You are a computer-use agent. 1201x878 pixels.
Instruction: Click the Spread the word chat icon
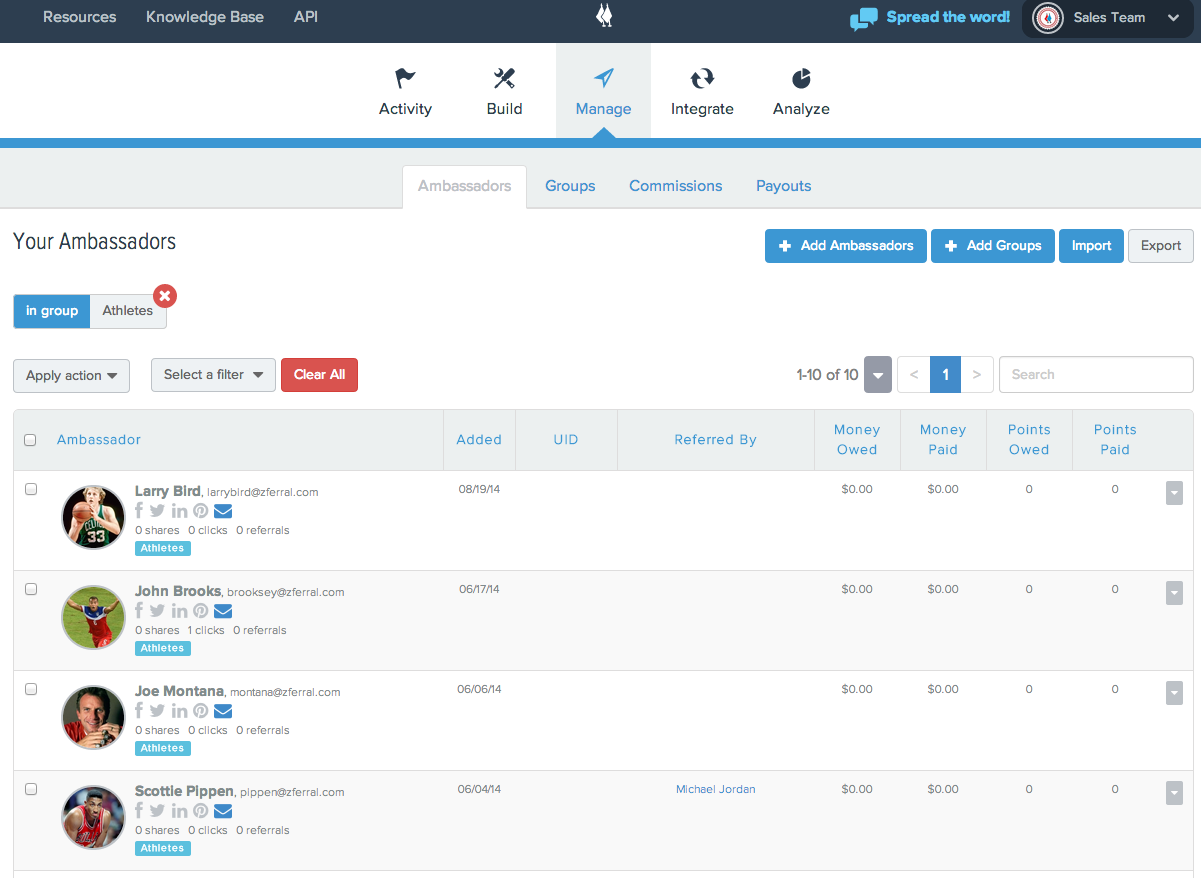pos(863,18)
